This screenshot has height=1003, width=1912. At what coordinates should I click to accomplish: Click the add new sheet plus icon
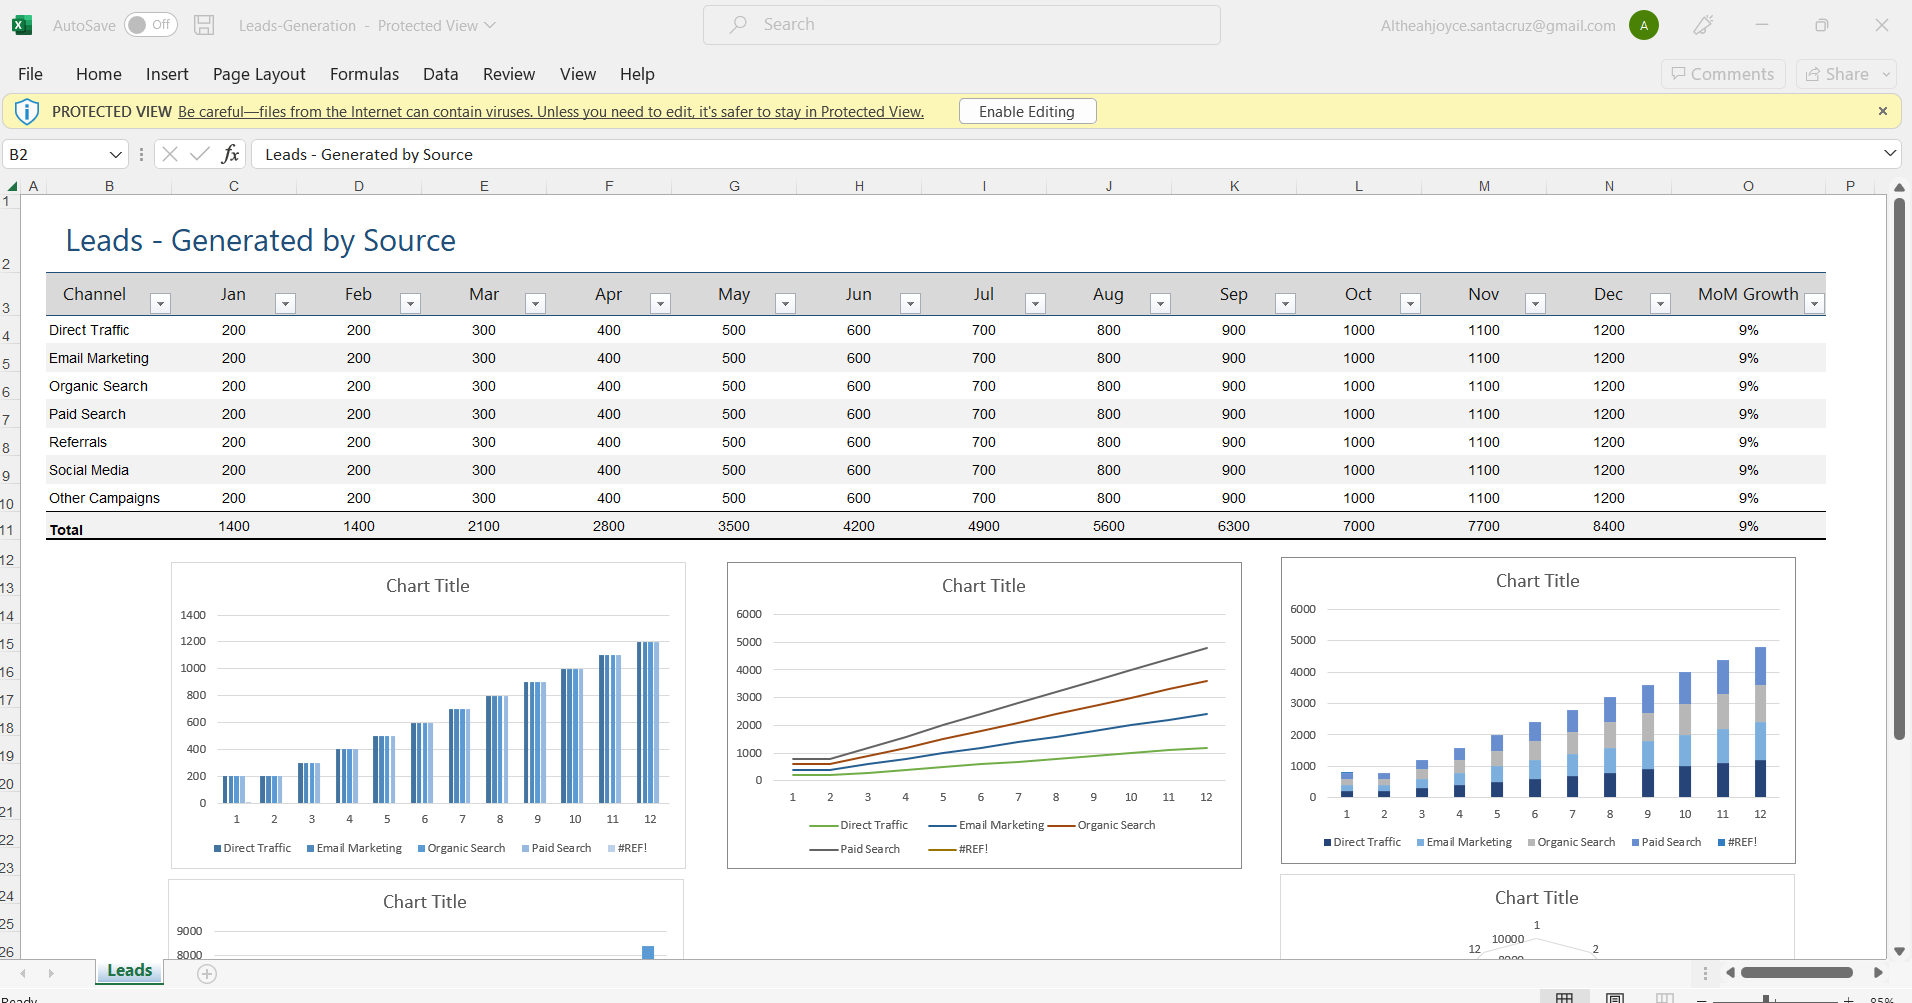click(x=207, y=974)
